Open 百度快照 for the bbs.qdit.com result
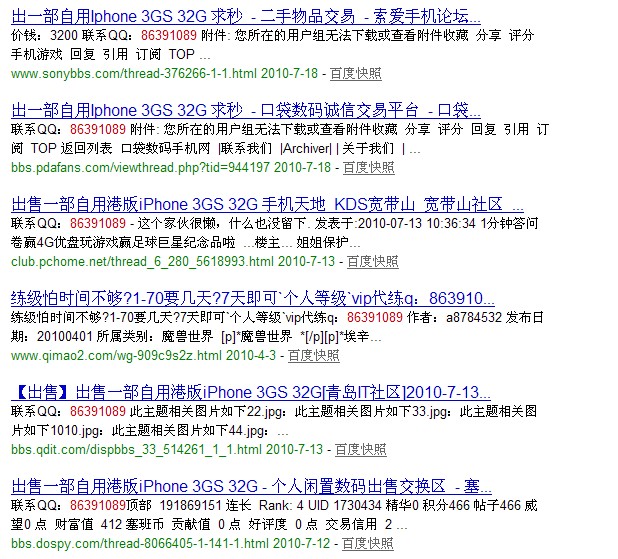 point(361,449)
